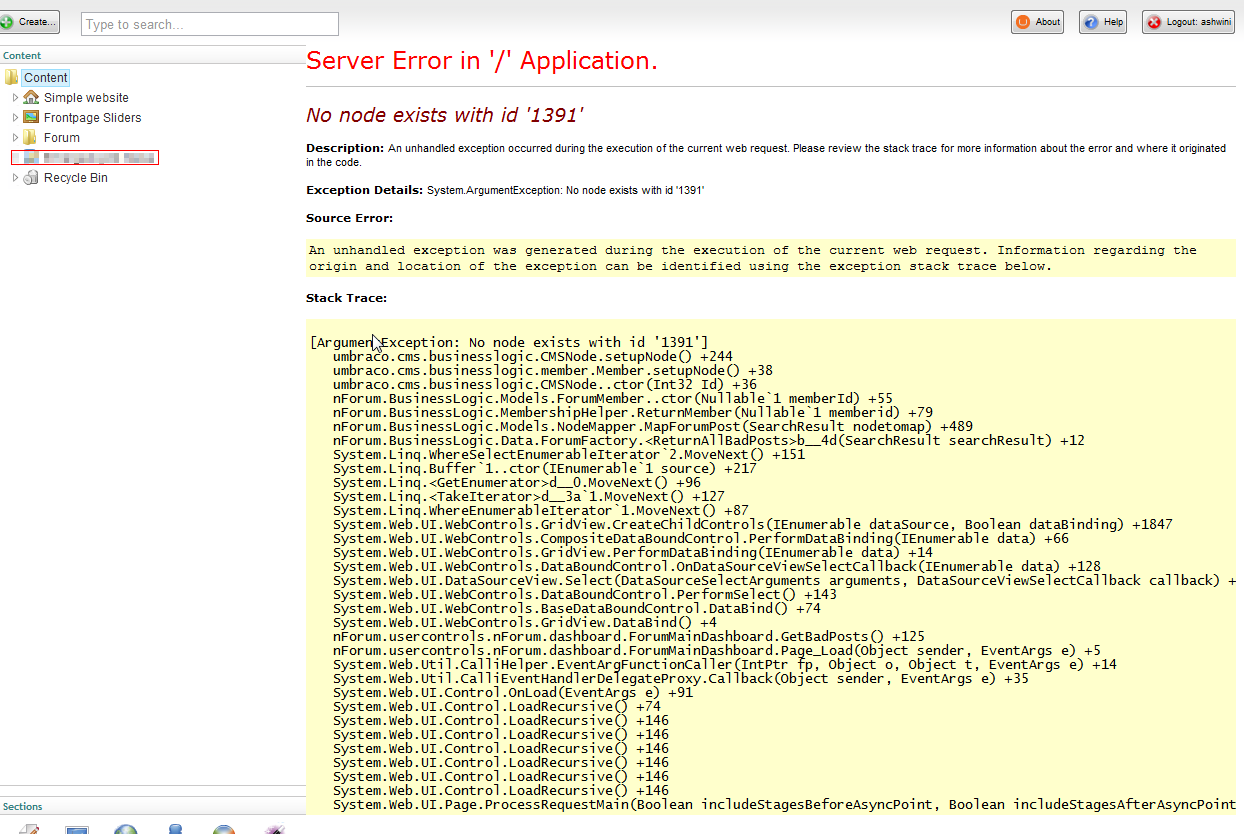Click the Simple website house icon
The width and height of the screenshot is (1244, 834).
click(x=31, y=97)
